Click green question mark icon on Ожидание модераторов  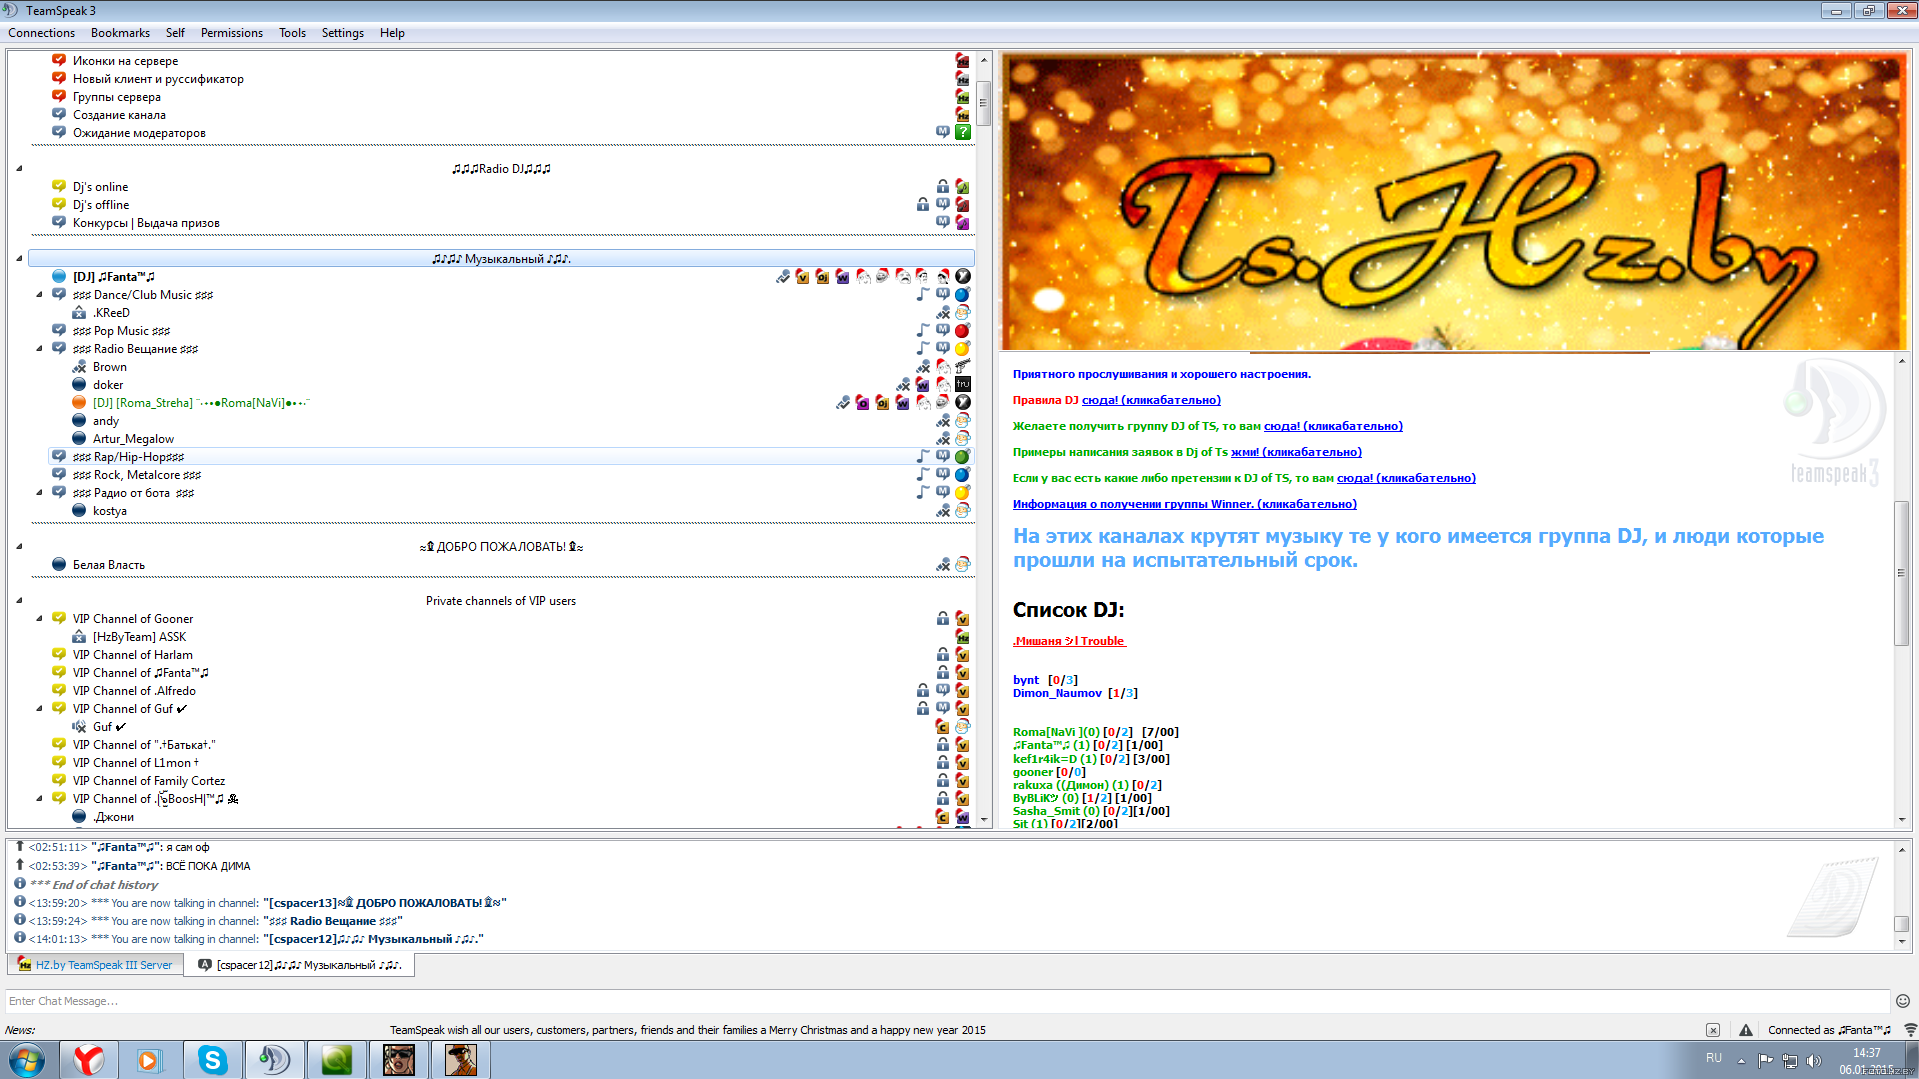(962, 133)
